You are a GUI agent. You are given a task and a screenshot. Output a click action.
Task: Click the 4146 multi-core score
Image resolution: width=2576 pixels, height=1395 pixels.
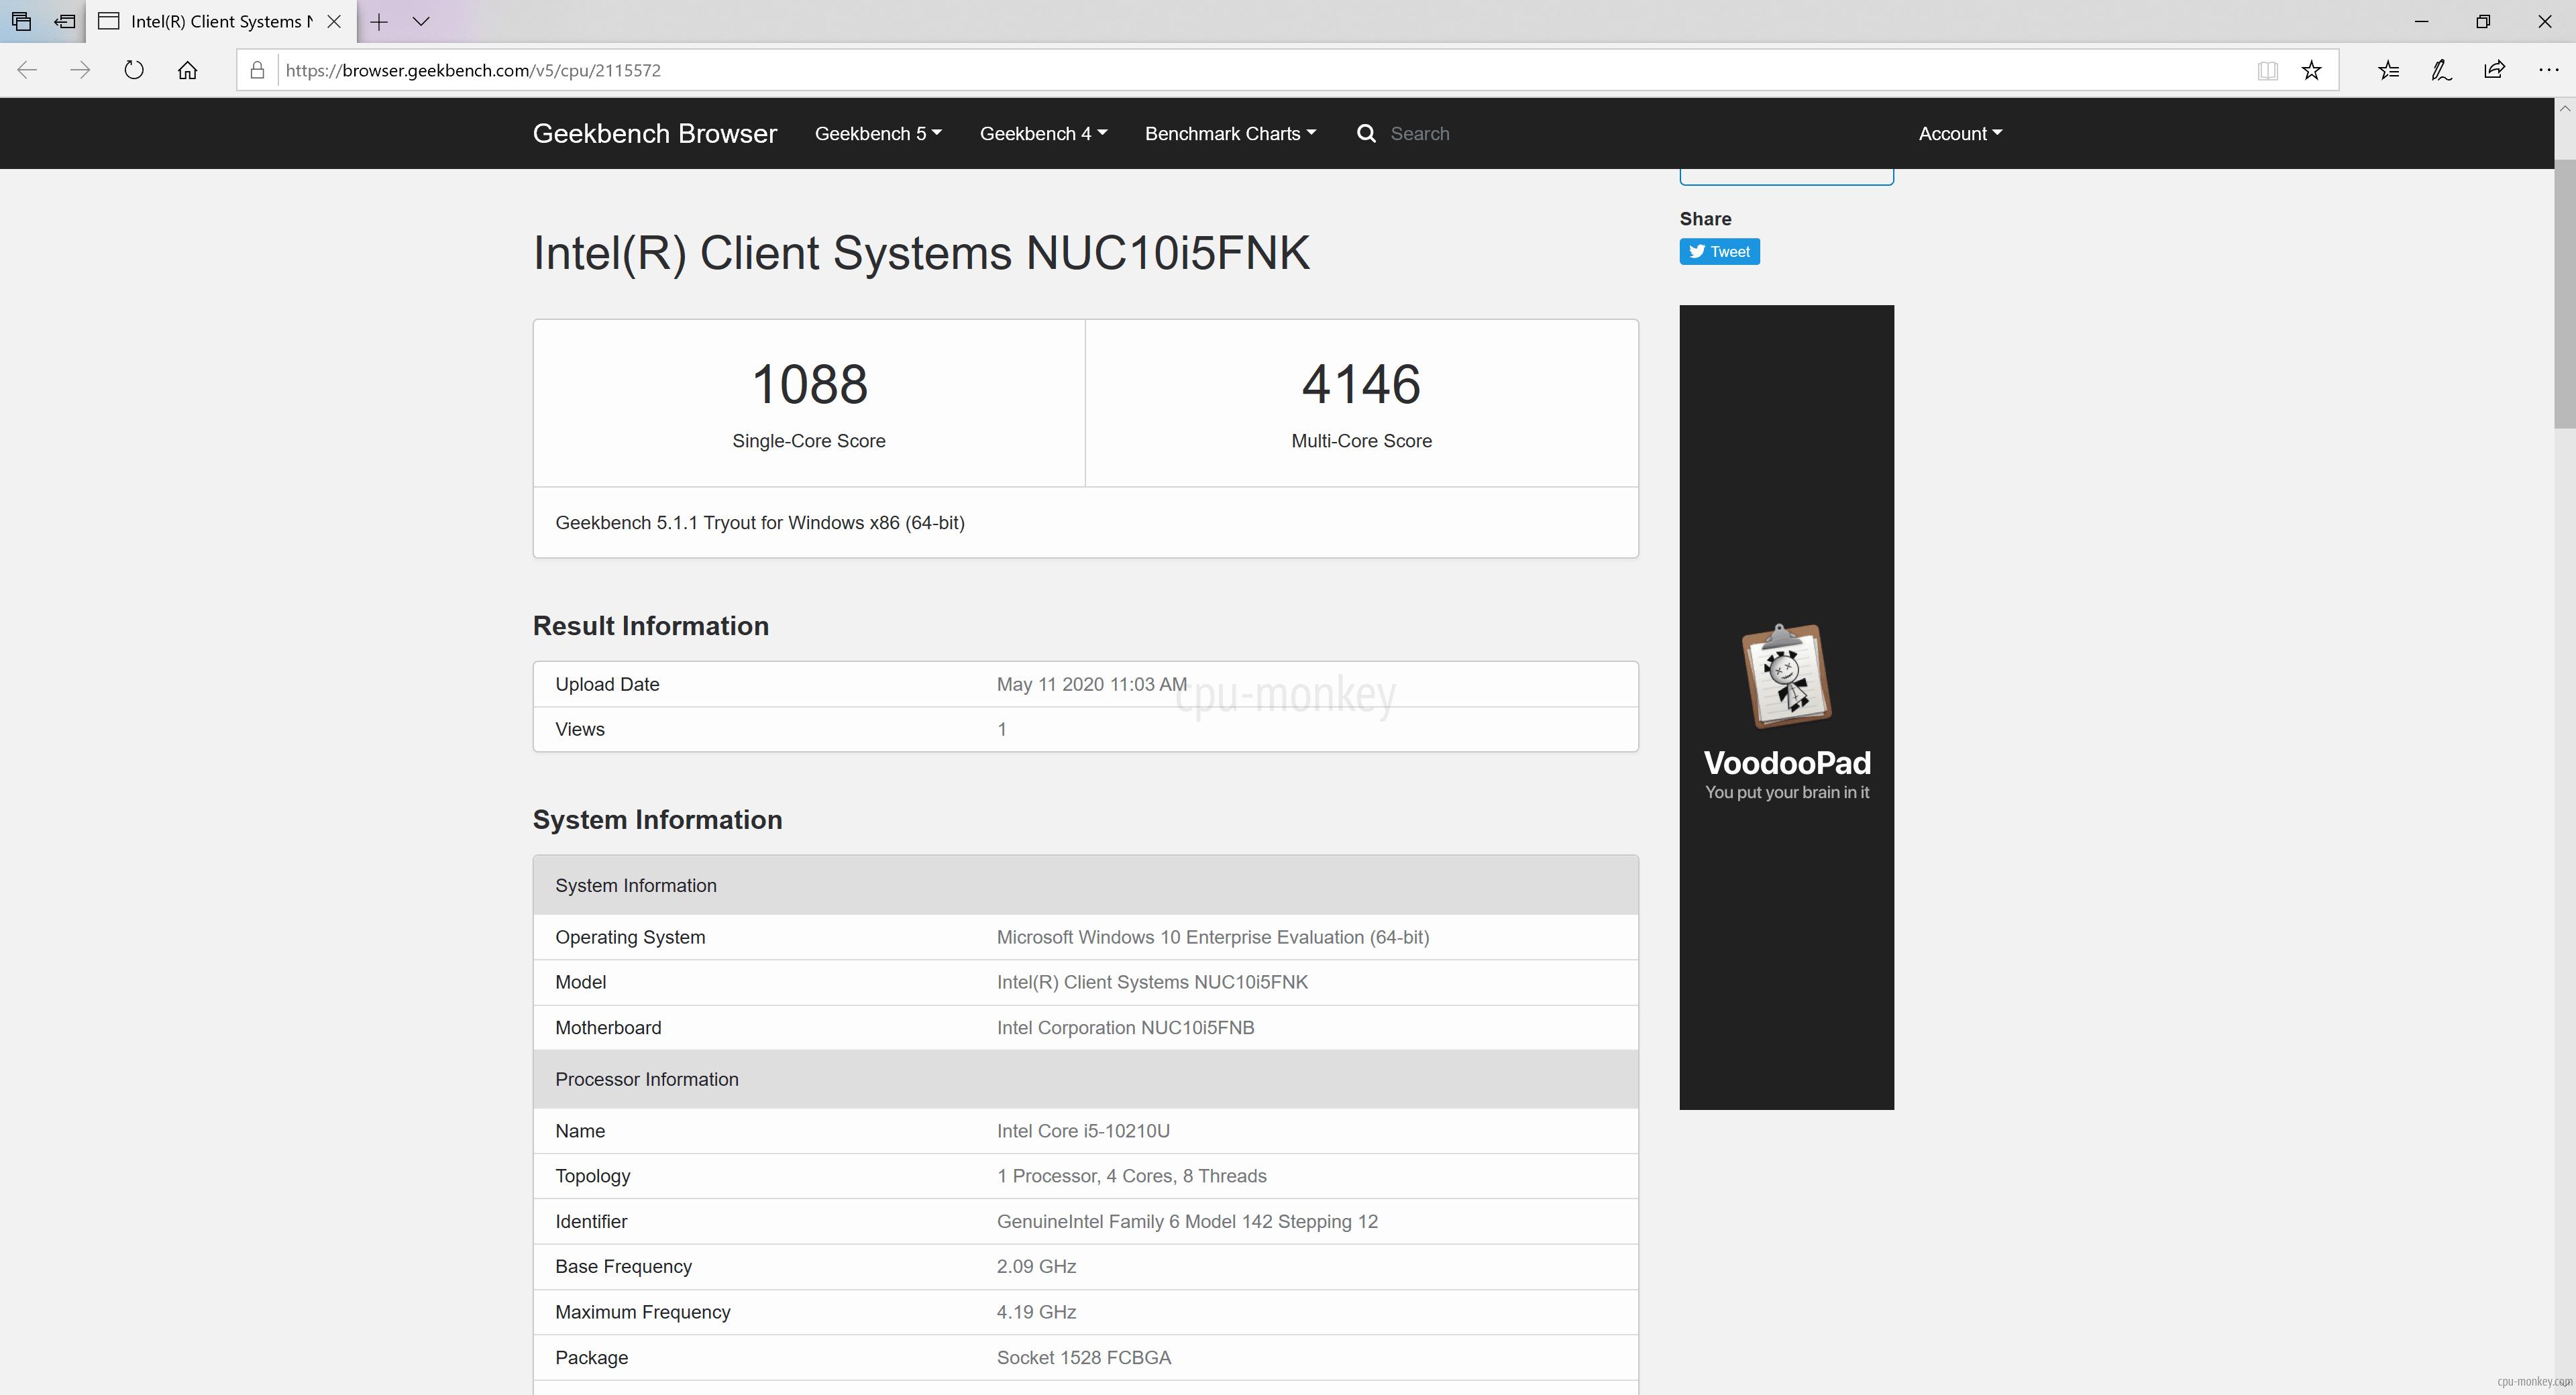1361,384
